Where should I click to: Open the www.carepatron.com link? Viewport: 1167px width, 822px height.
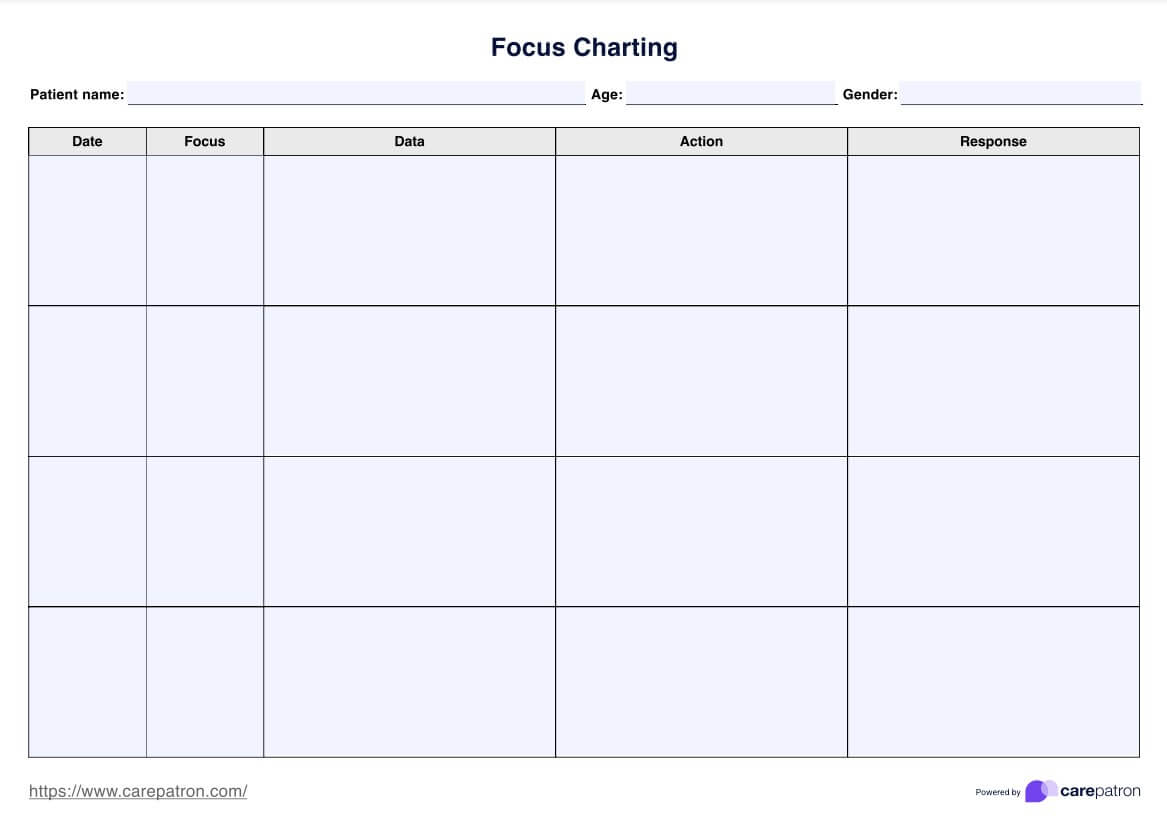pyautogui.click(x=138, y=791)
